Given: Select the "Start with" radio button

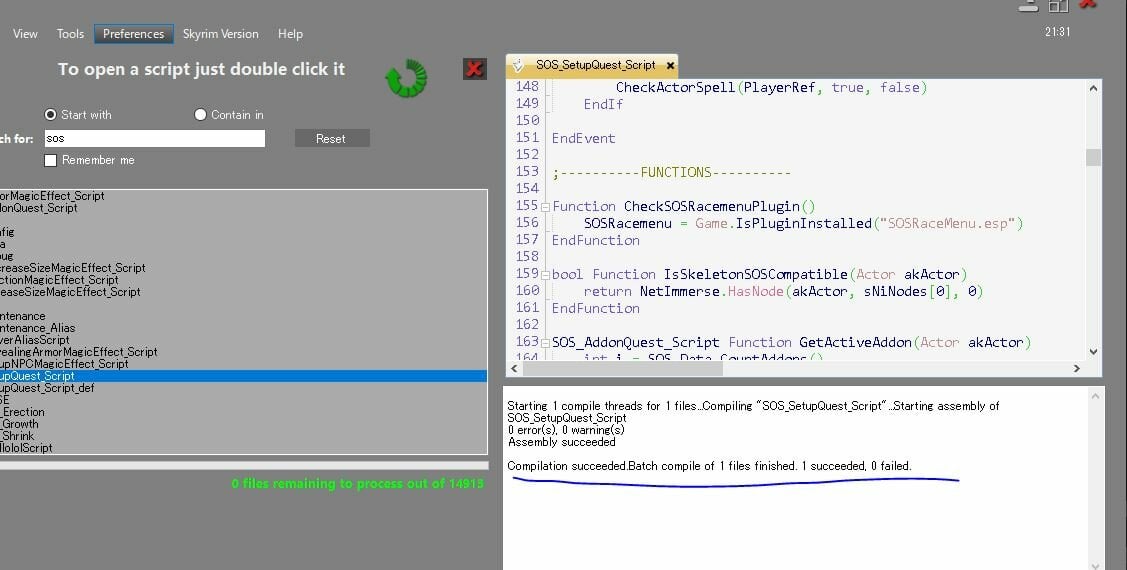Looking at the screenshot, I should [x=50, y=114].
